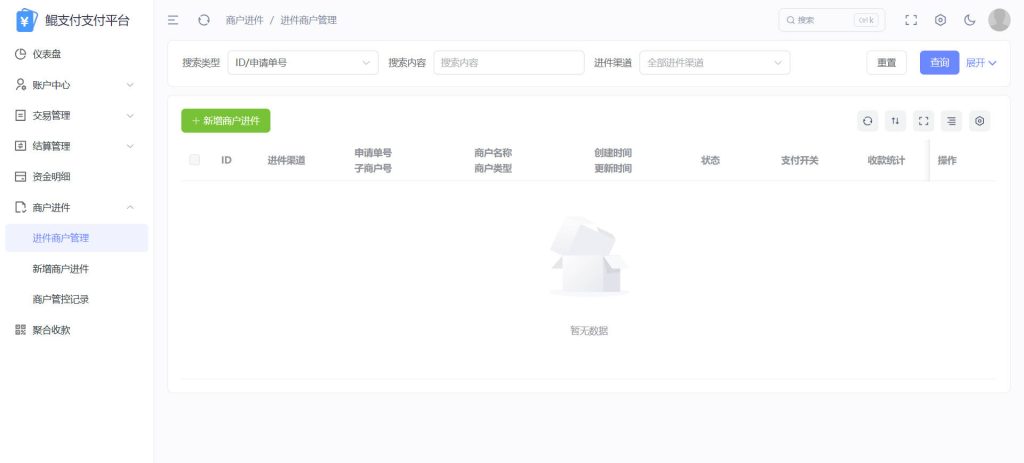1024x463 pixels.
Task: Open the 搜索类型 ID/申请单号 dropdown
Action: click(x=303, y=63)
